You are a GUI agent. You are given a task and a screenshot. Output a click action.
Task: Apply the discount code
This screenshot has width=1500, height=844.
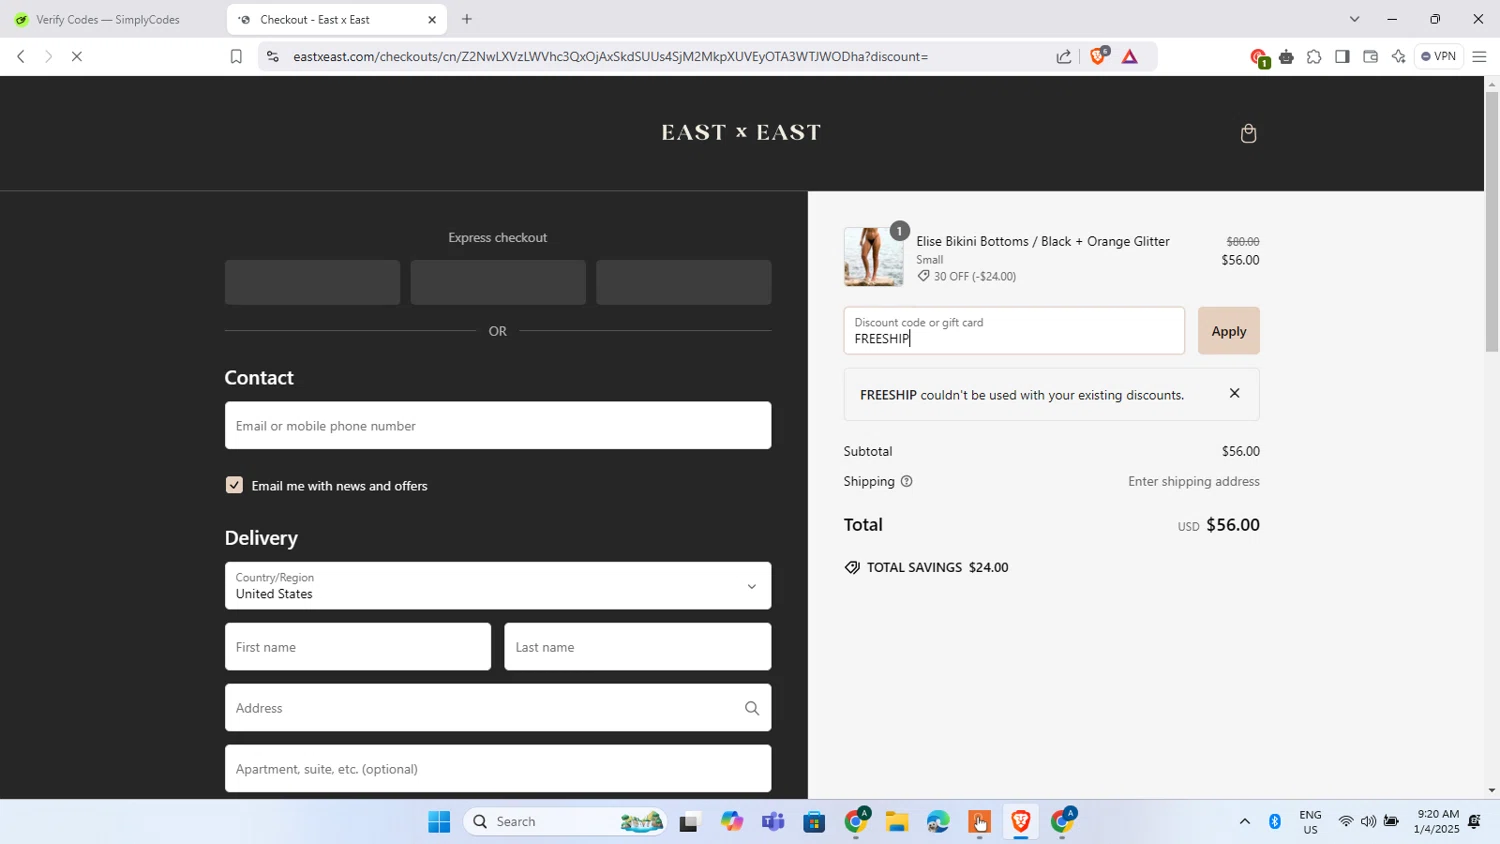pyautogui.click(x=1228, y=331)
